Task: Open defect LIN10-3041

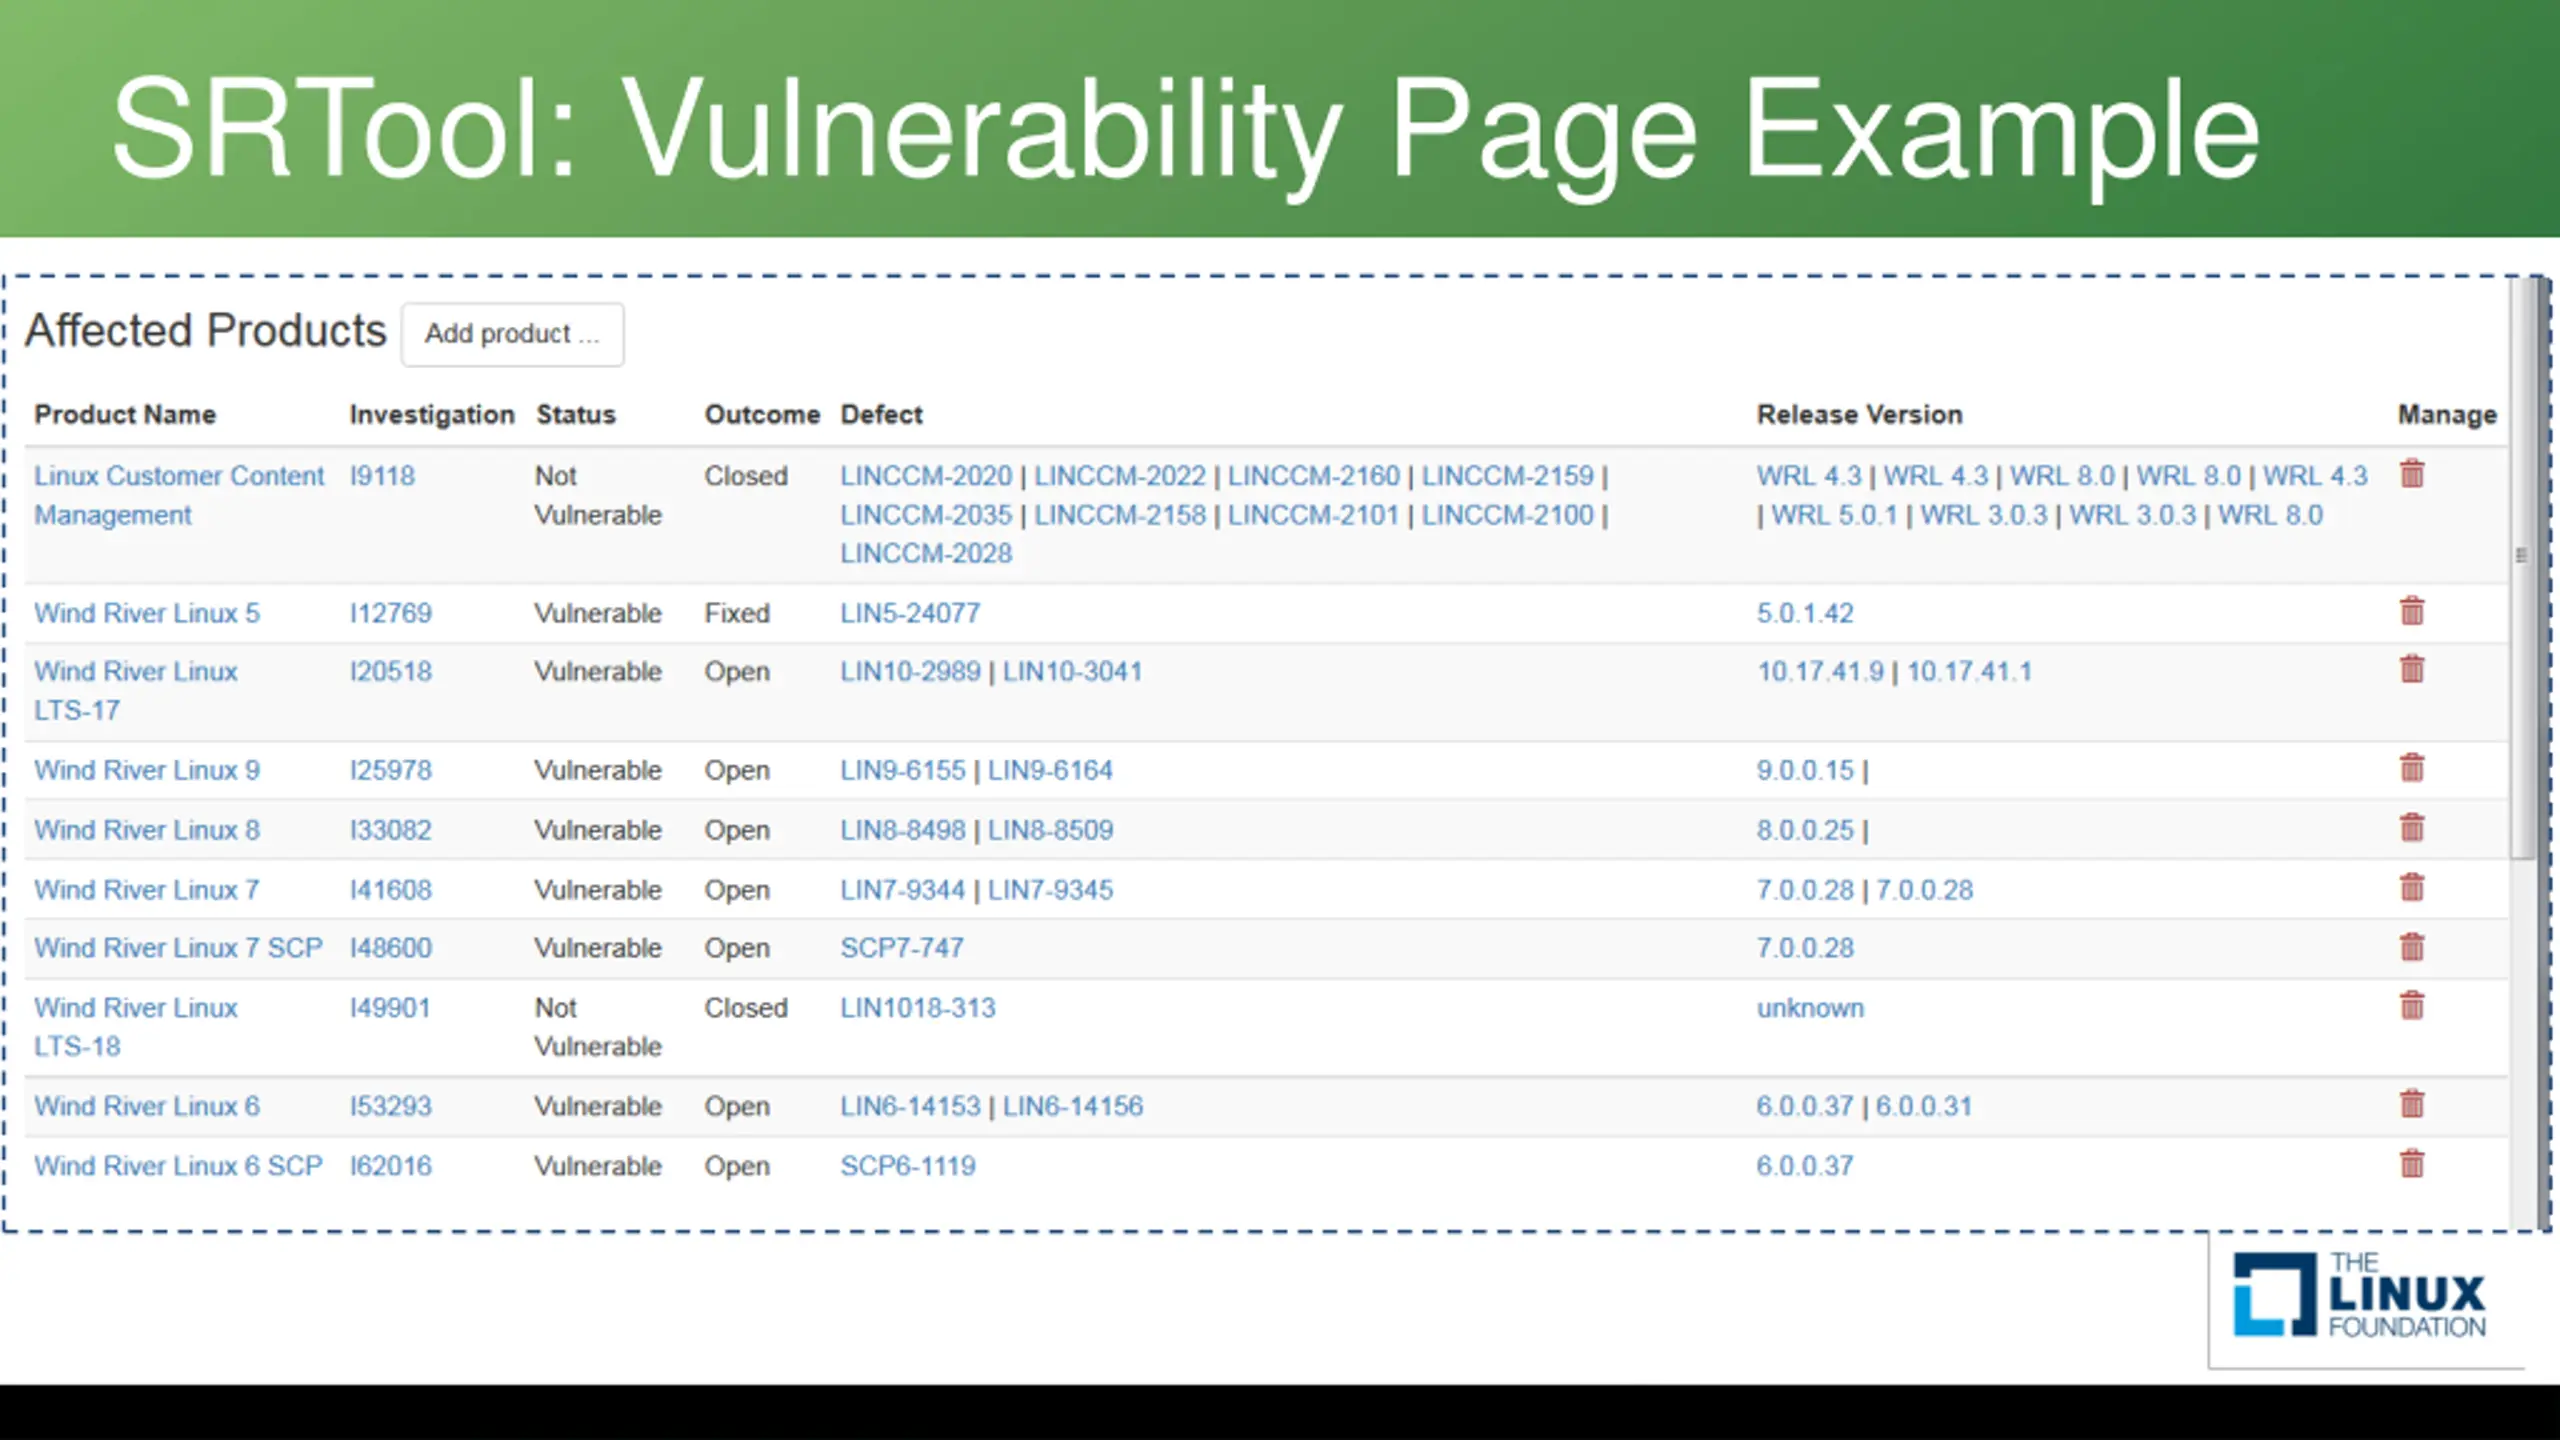Action: [1073, 671]
